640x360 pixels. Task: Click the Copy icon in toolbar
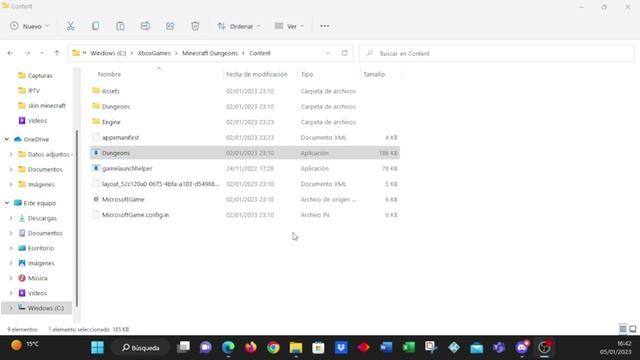click(x=95, y=26)
